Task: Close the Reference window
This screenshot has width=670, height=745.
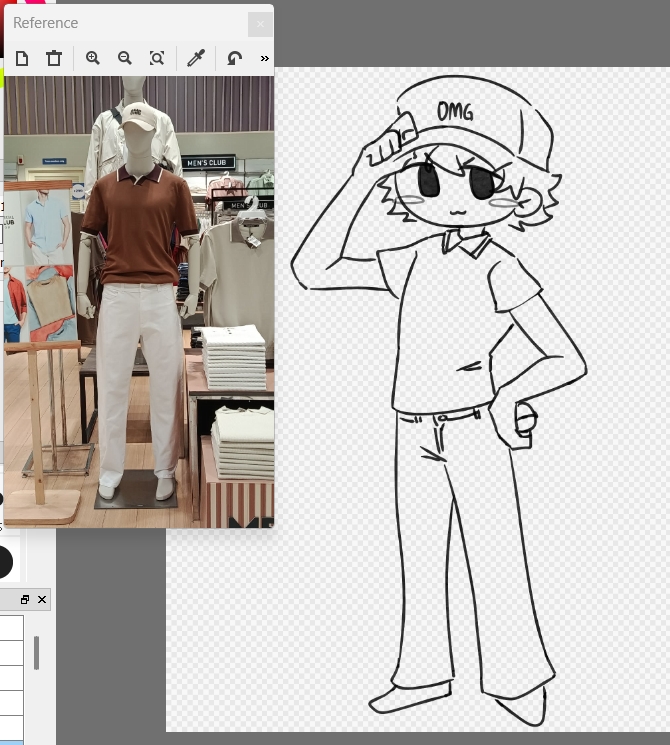Action: click(260, 23)
